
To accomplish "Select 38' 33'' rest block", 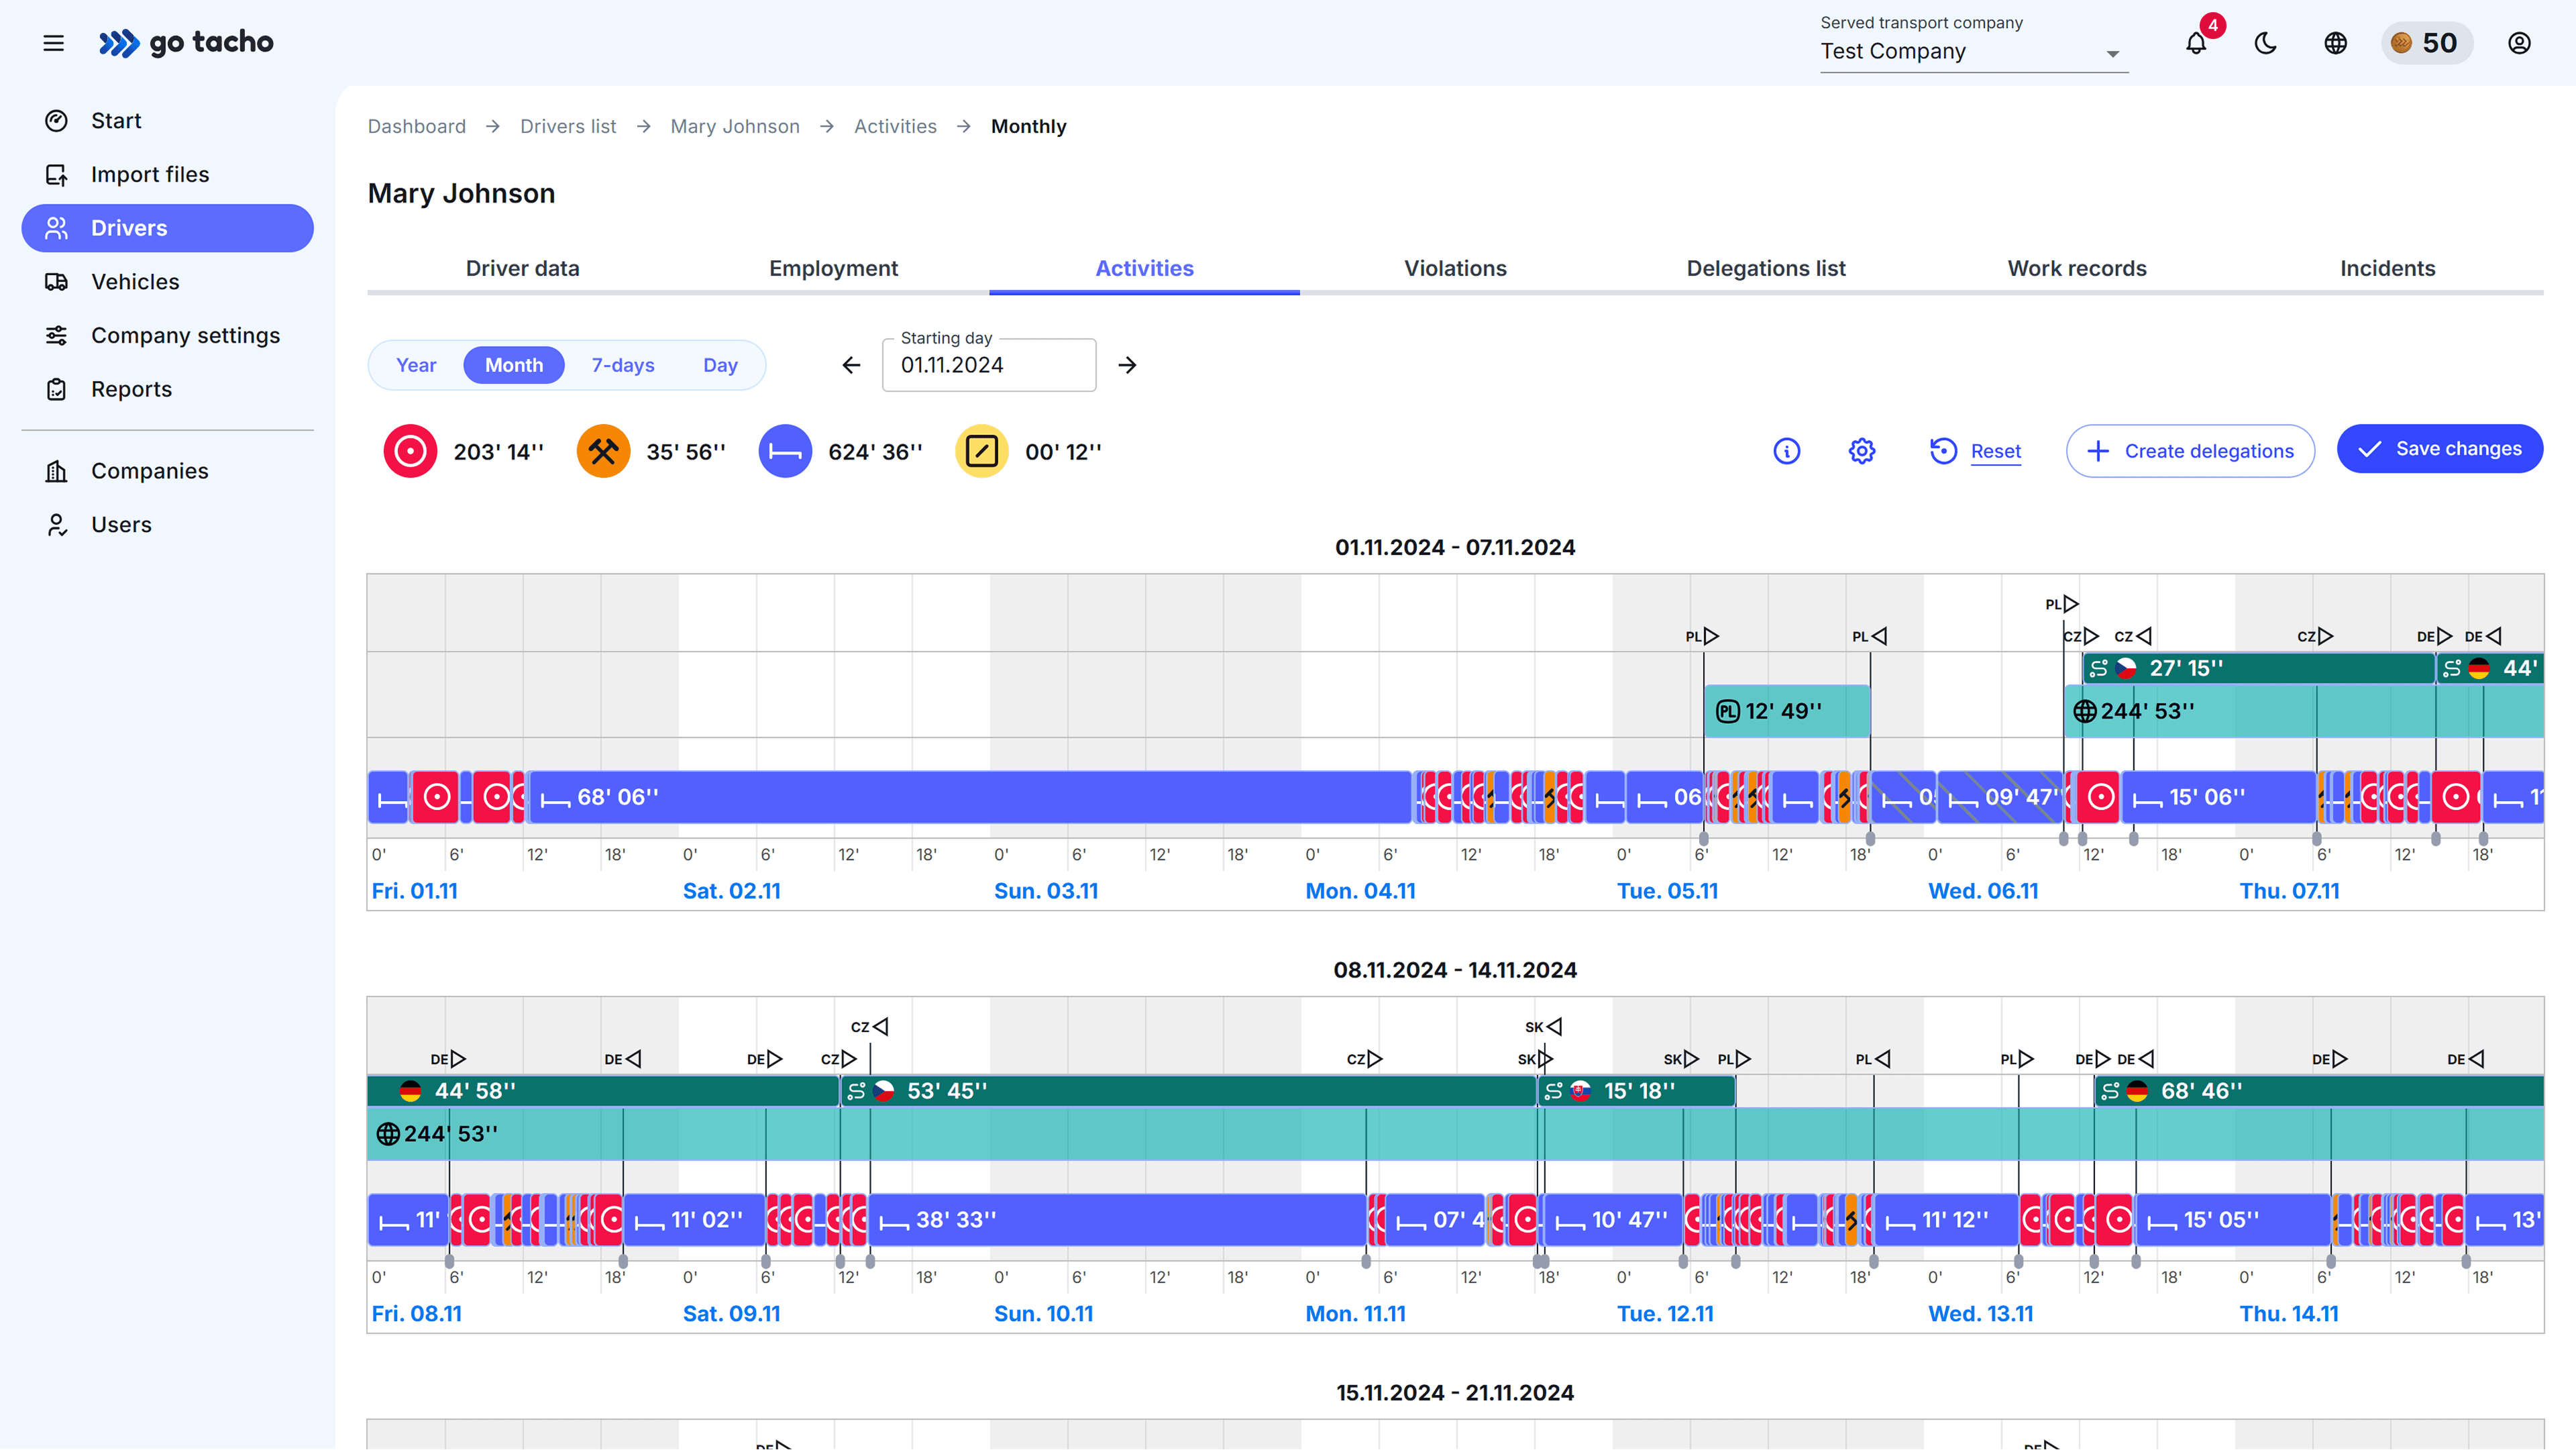I will tap(1117, 1220).
